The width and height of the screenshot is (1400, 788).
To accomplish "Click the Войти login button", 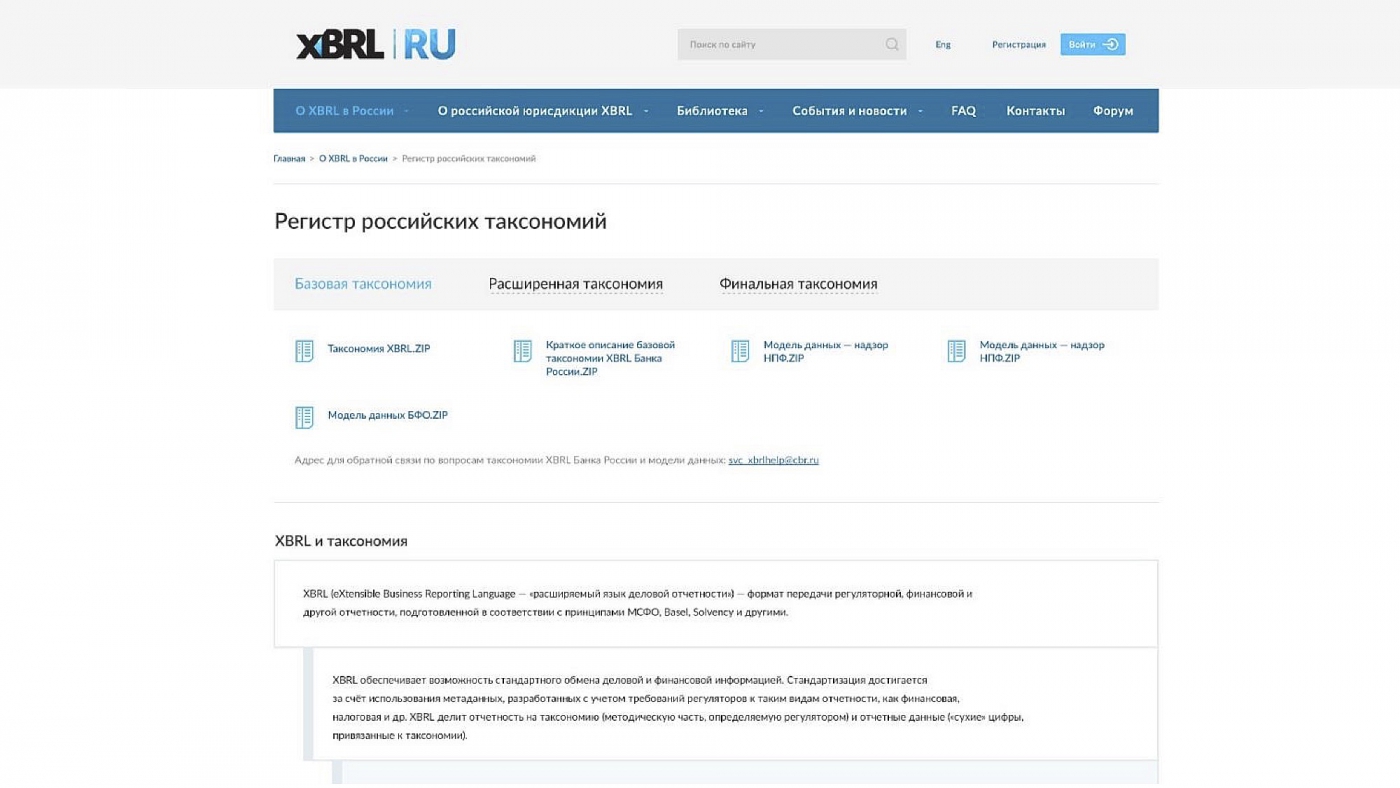I will point(1093,44).
